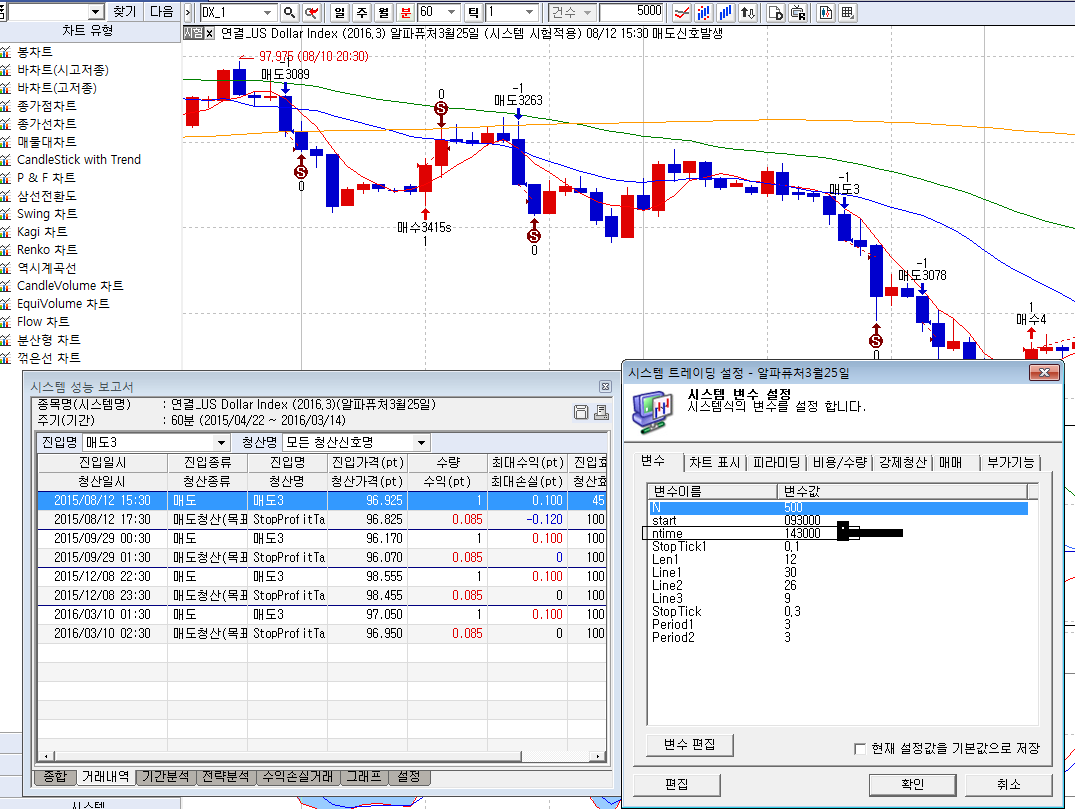Click the up-down arrows toolbar icon
Viewport: 1075px width, 809px height.
tap(746, 12)
